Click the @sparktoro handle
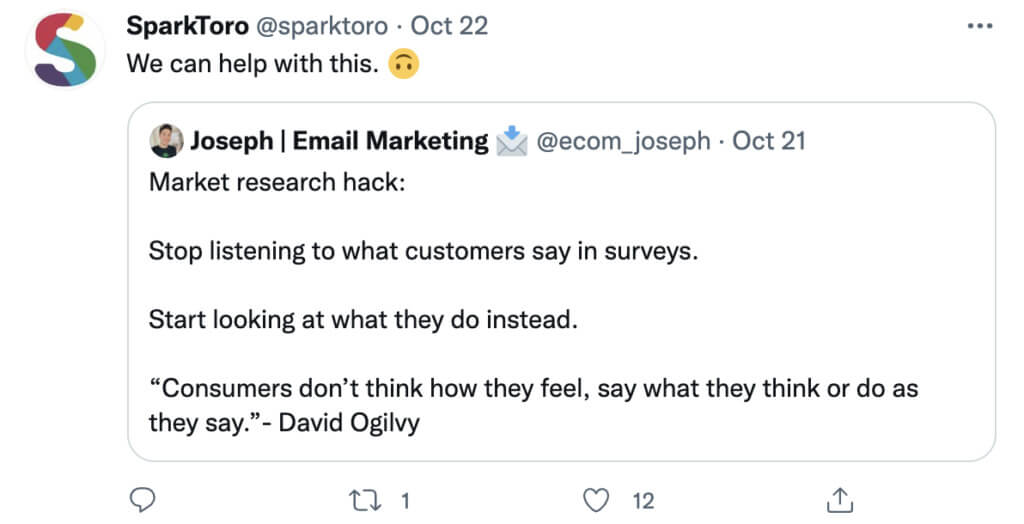Image resolution: width=1024 pixels, height=524 pixels. pyautogui.click(x=326, y=26)
